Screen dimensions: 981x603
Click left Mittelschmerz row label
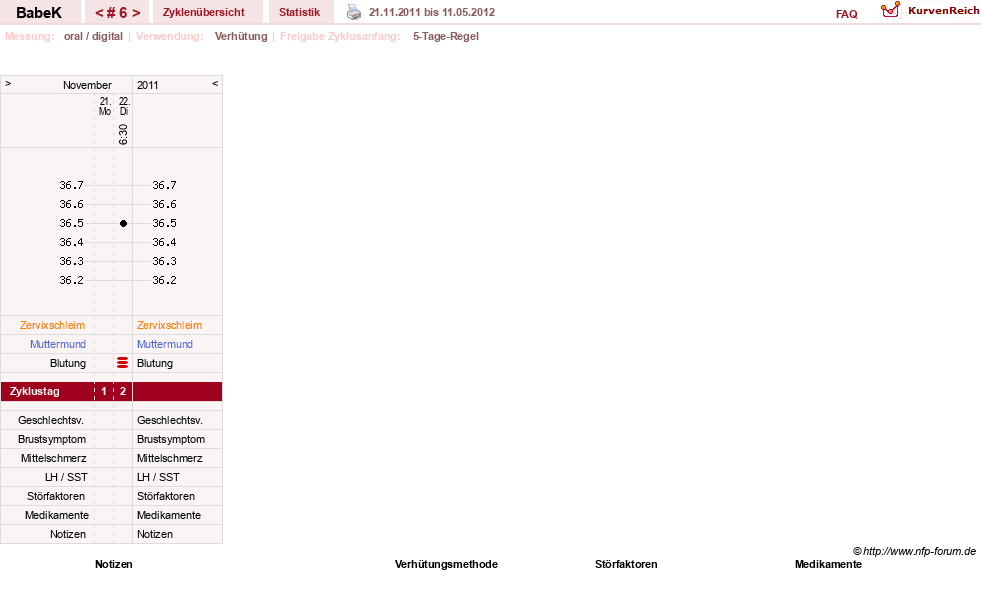[x=53, y=459]
